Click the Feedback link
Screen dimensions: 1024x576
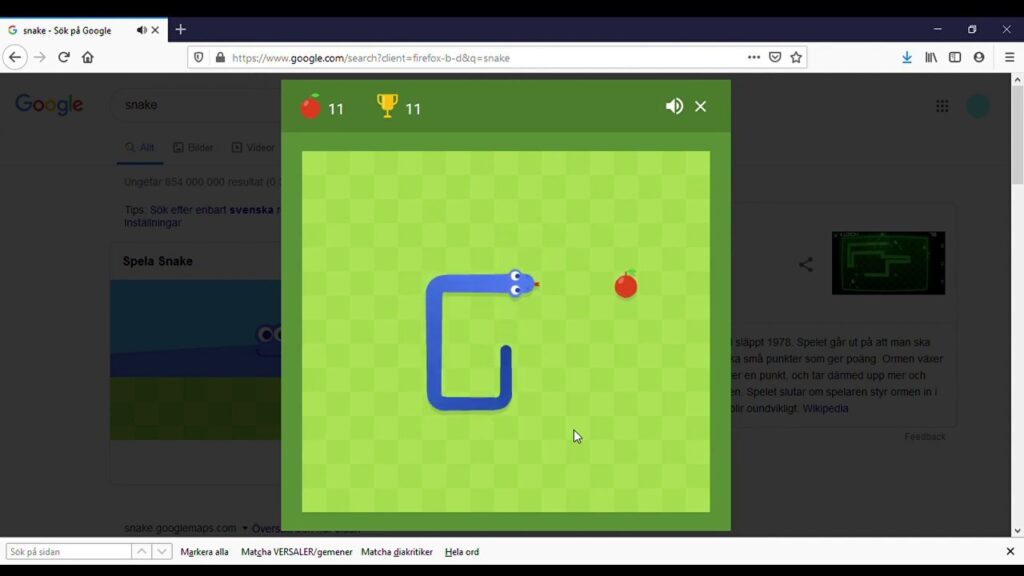click(925, 436)
